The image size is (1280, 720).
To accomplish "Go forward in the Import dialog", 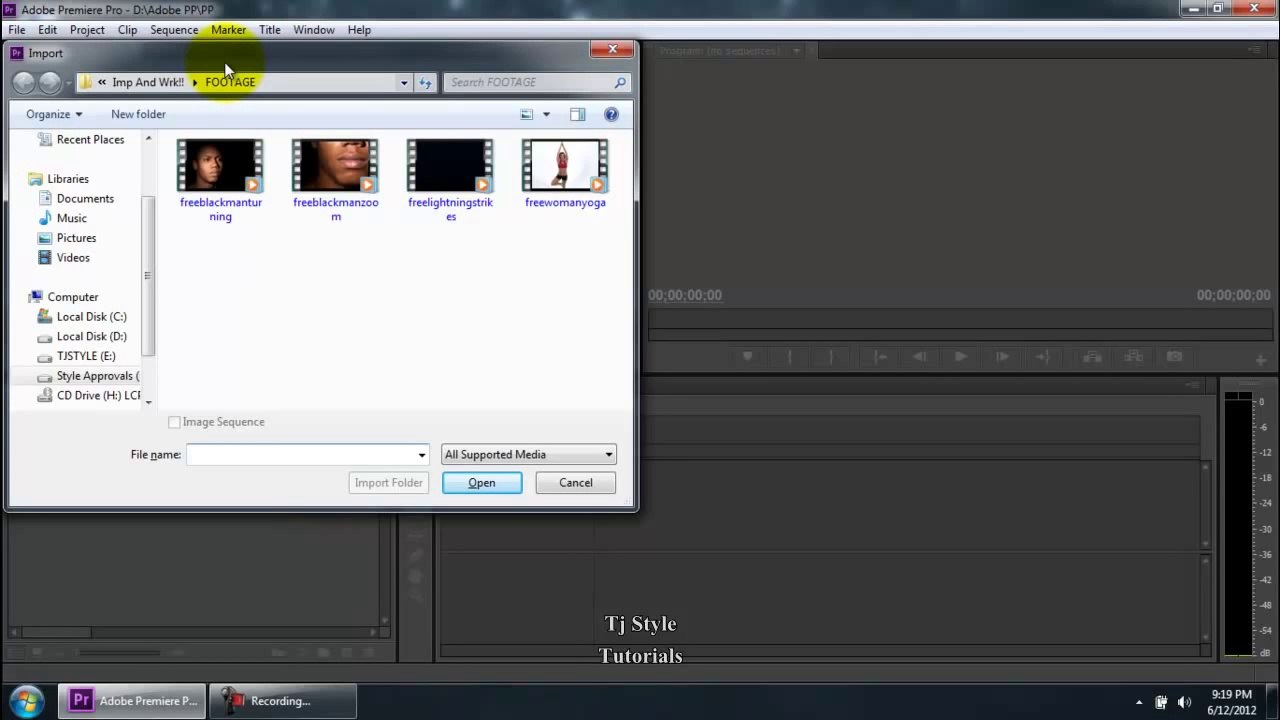I will pyautogui.click(x=49, y=83).
